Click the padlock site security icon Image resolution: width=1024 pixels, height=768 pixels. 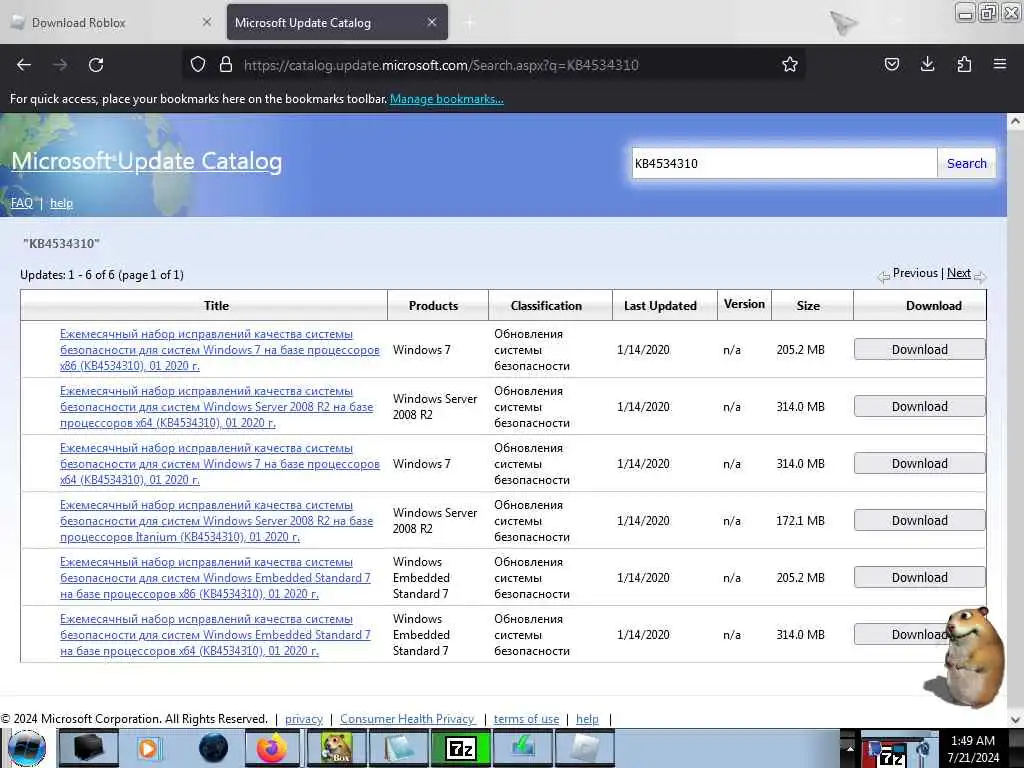pyautogui.click(x=226, y=64)
